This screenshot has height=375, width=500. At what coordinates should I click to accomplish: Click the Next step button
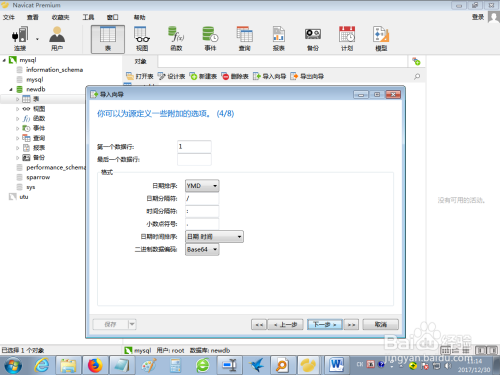pos(325,324)
